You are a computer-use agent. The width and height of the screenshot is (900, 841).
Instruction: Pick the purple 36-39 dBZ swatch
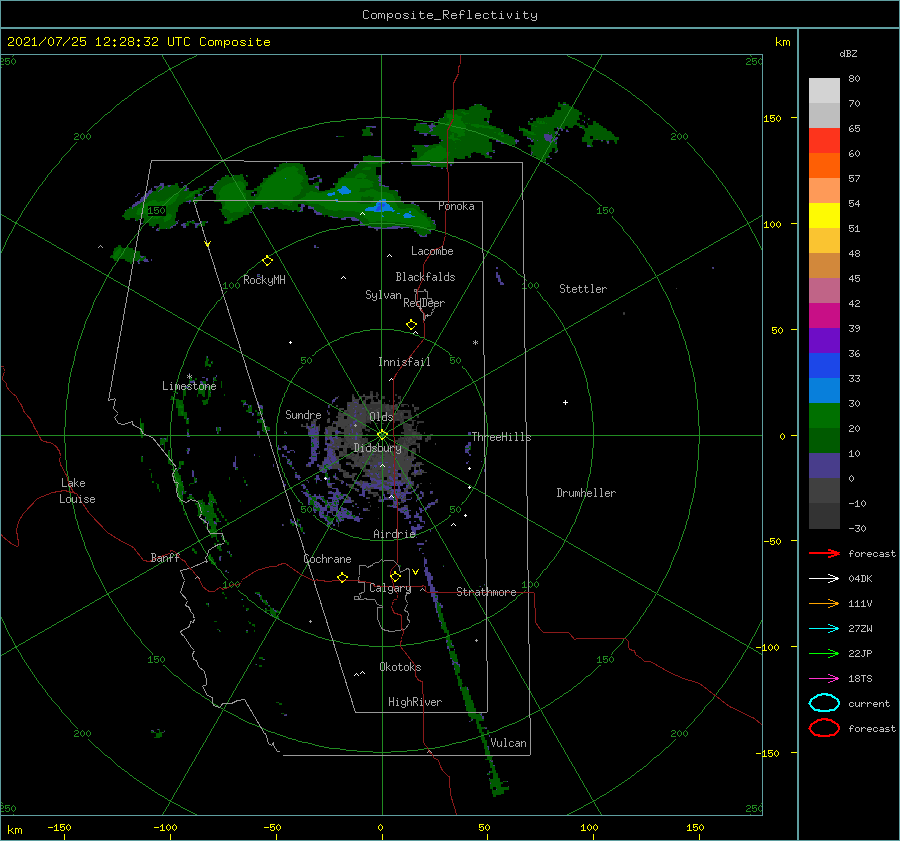tap(824, 340)
